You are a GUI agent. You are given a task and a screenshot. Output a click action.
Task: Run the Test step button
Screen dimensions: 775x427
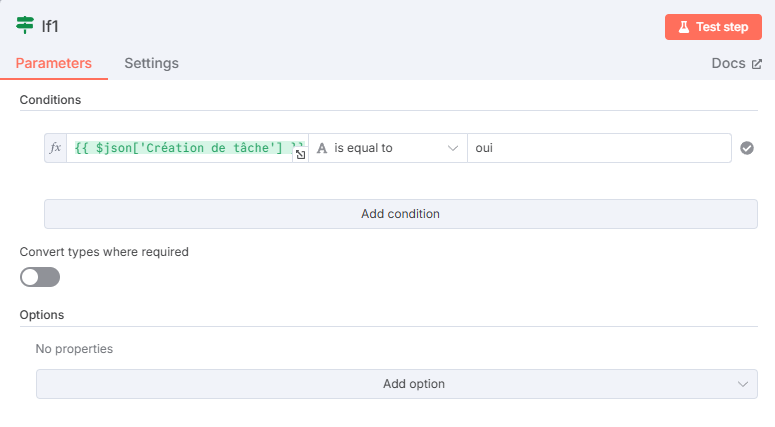[x=713, y=27]
